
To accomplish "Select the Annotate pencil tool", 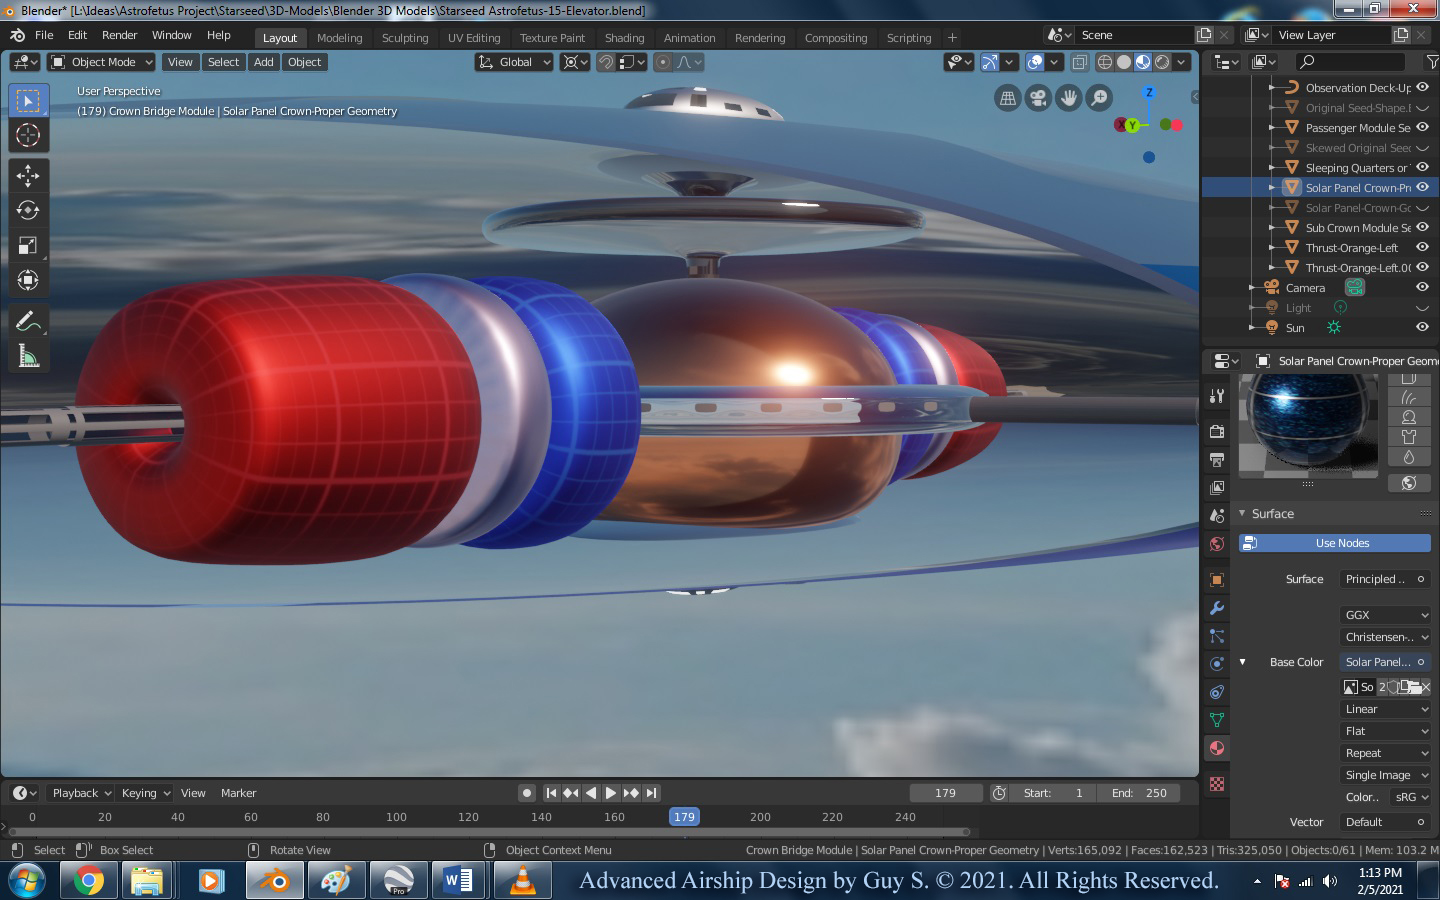I will point(28,321).
